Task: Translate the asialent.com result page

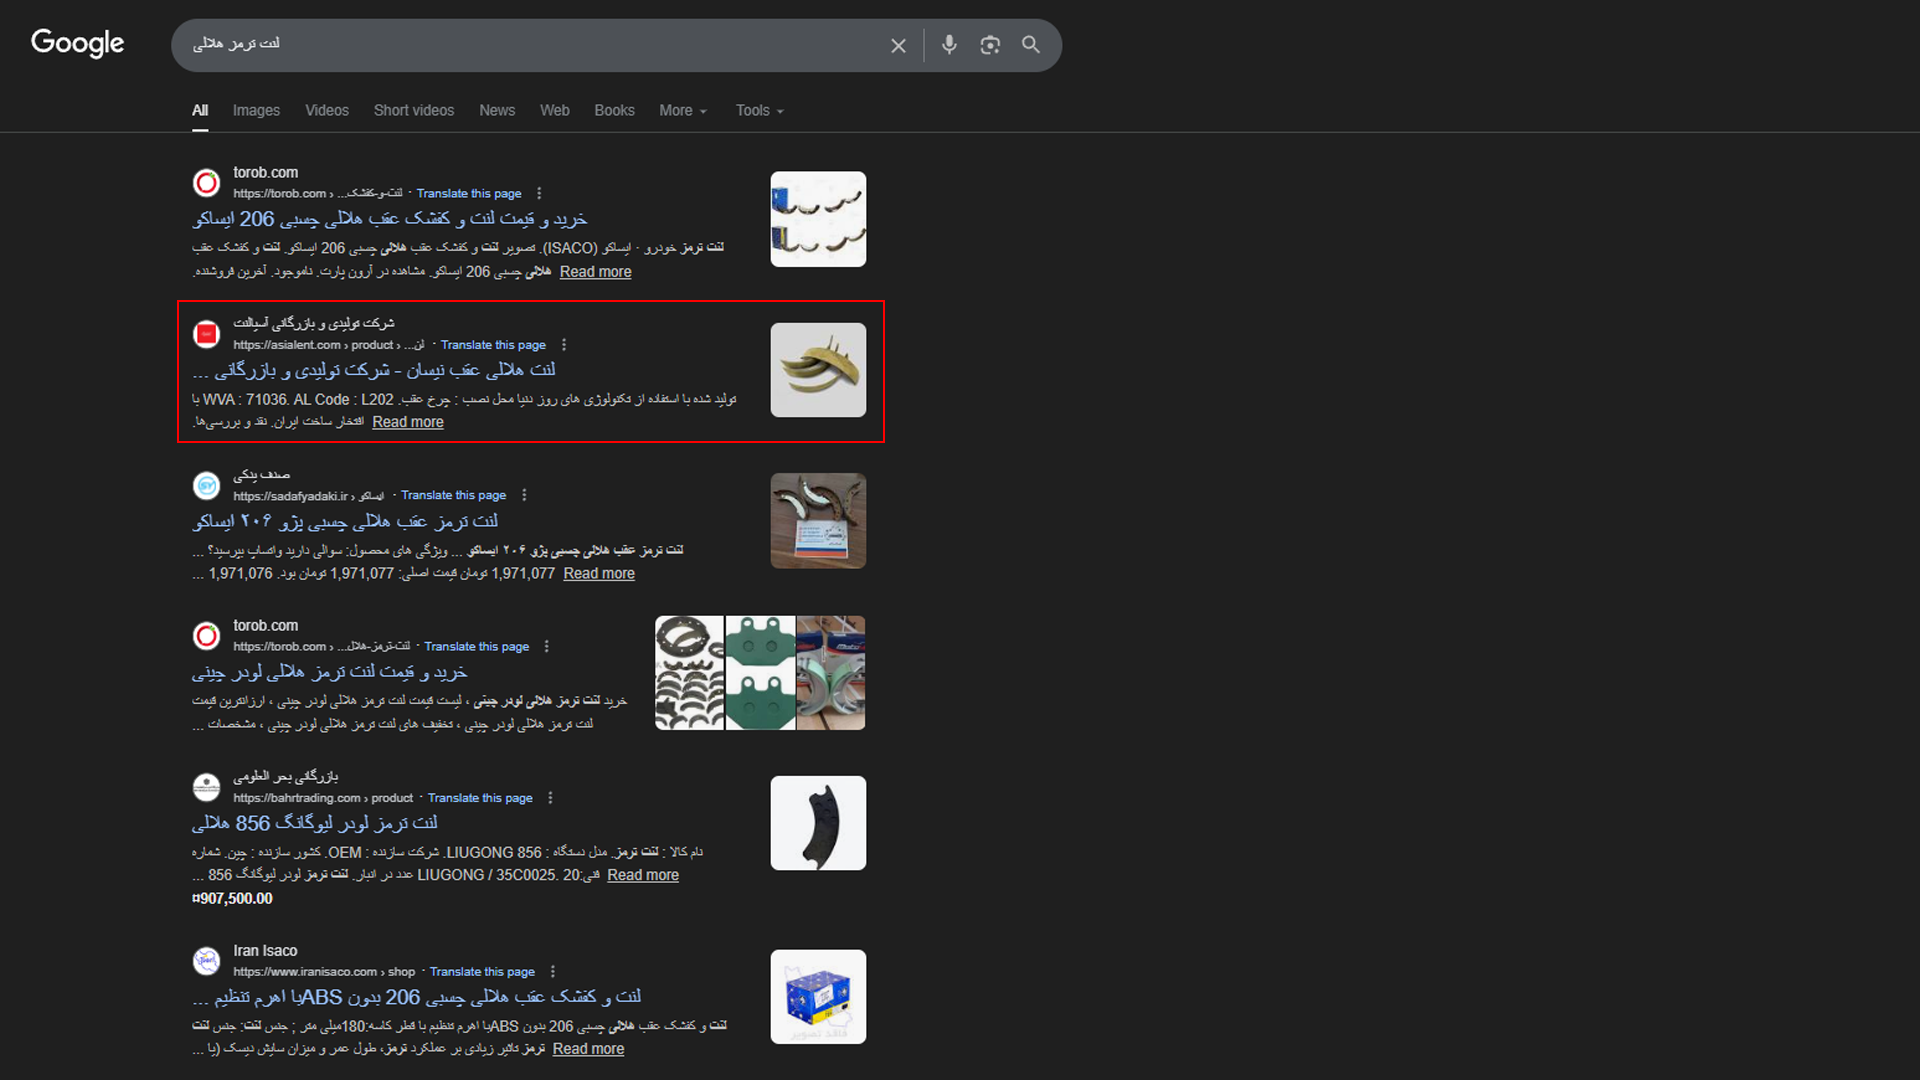Action: point(493,345)
